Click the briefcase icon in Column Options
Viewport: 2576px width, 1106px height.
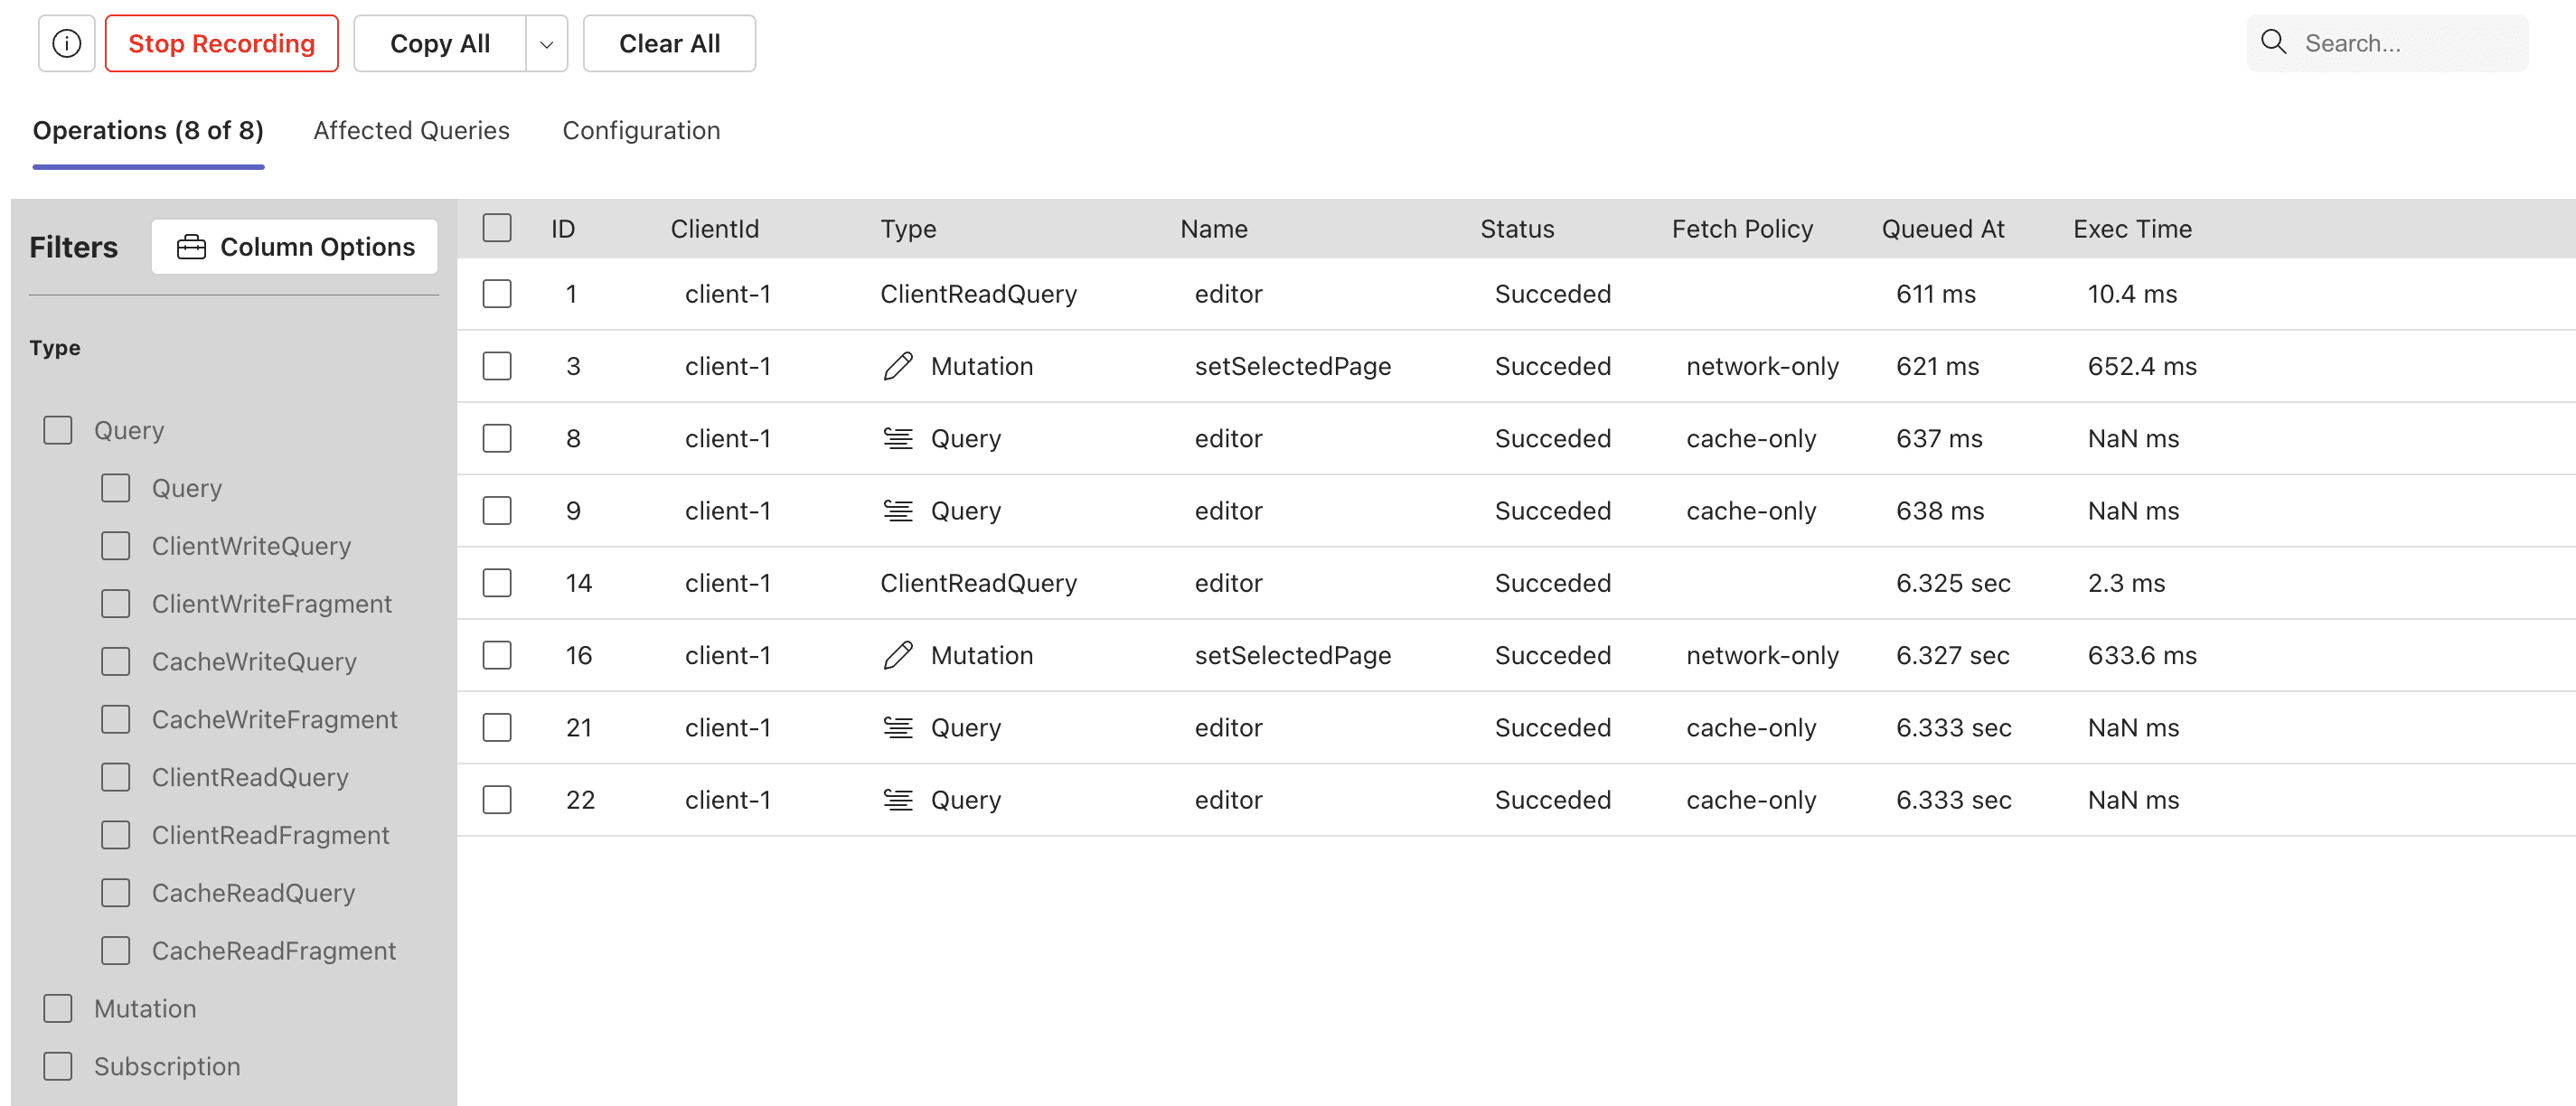[191, 247]
